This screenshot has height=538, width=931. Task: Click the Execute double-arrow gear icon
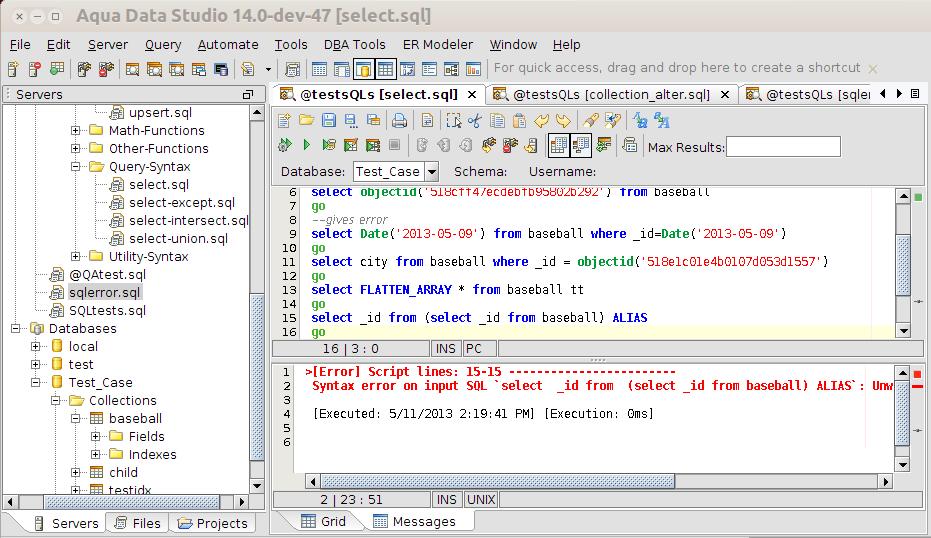pos(285,145)
